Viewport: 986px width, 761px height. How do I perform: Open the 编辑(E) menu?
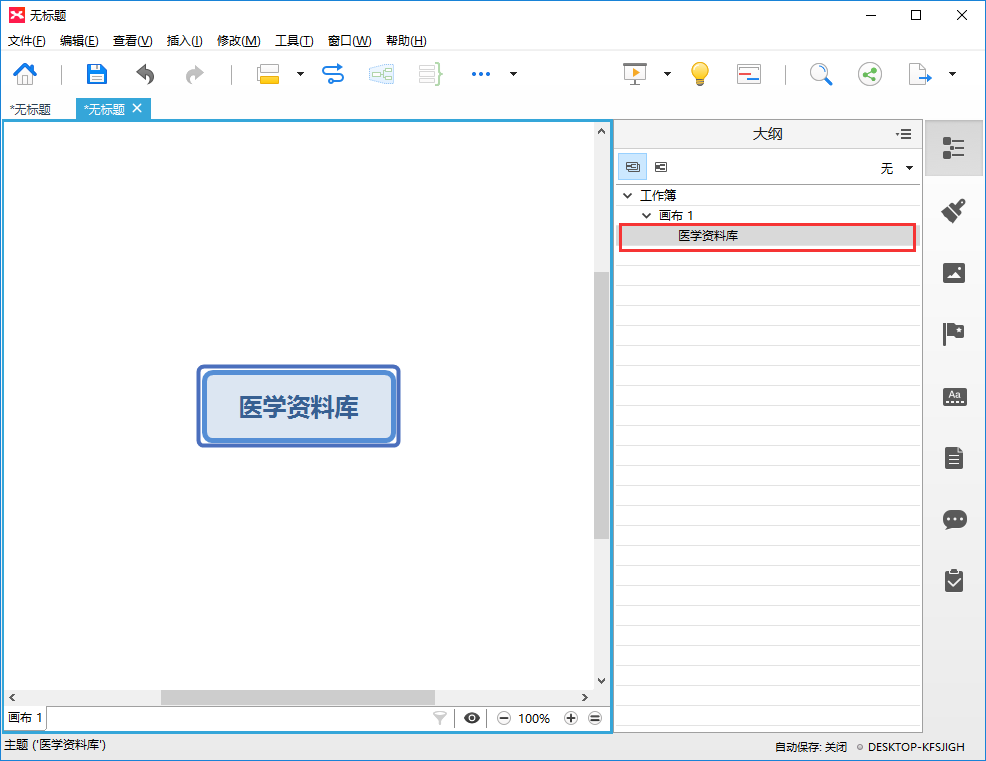coord(79,41)
